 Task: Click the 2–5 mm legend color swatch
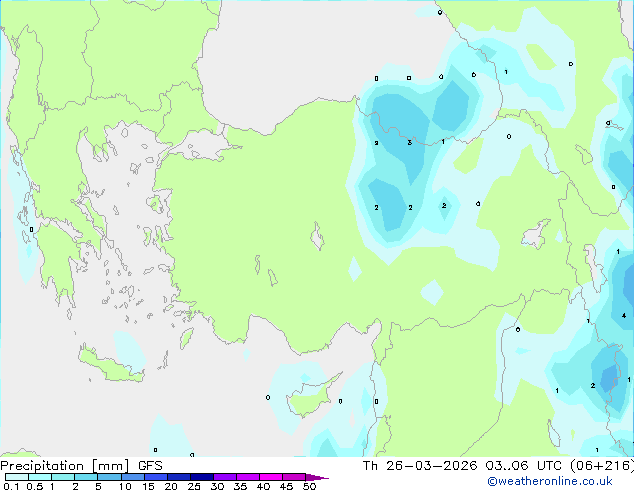click(x=86, y=477)
